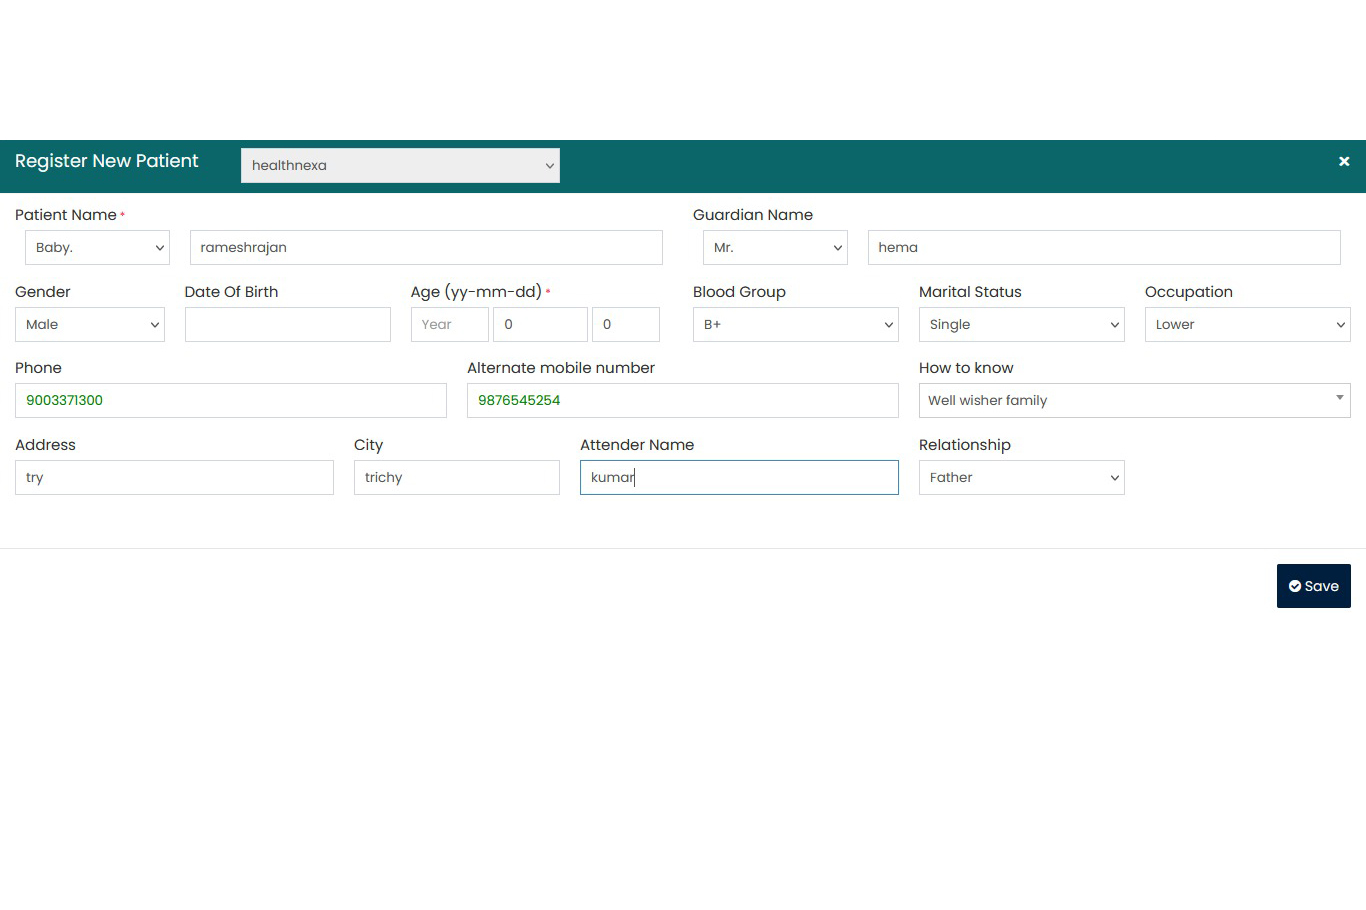
Task: Focus the Address input field
Action: (x=174, y=478)
